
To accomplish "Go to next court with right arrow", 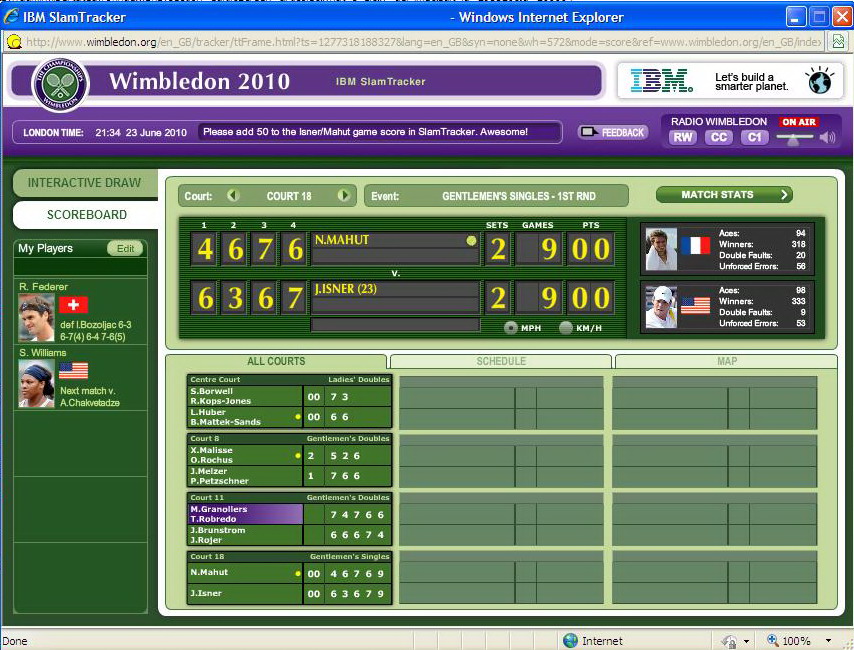I will click(x=344, y=195).
